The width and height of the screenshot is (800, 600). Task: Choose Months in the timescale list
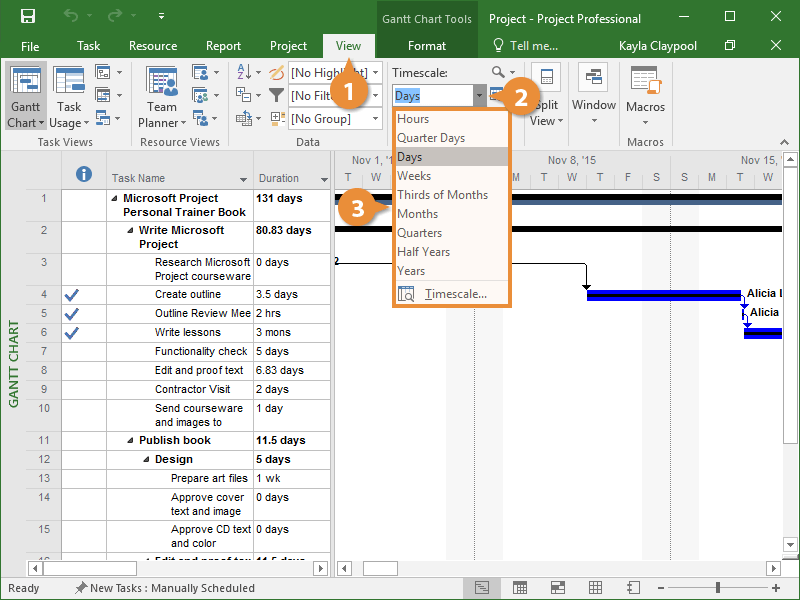(x=418, y=214)
